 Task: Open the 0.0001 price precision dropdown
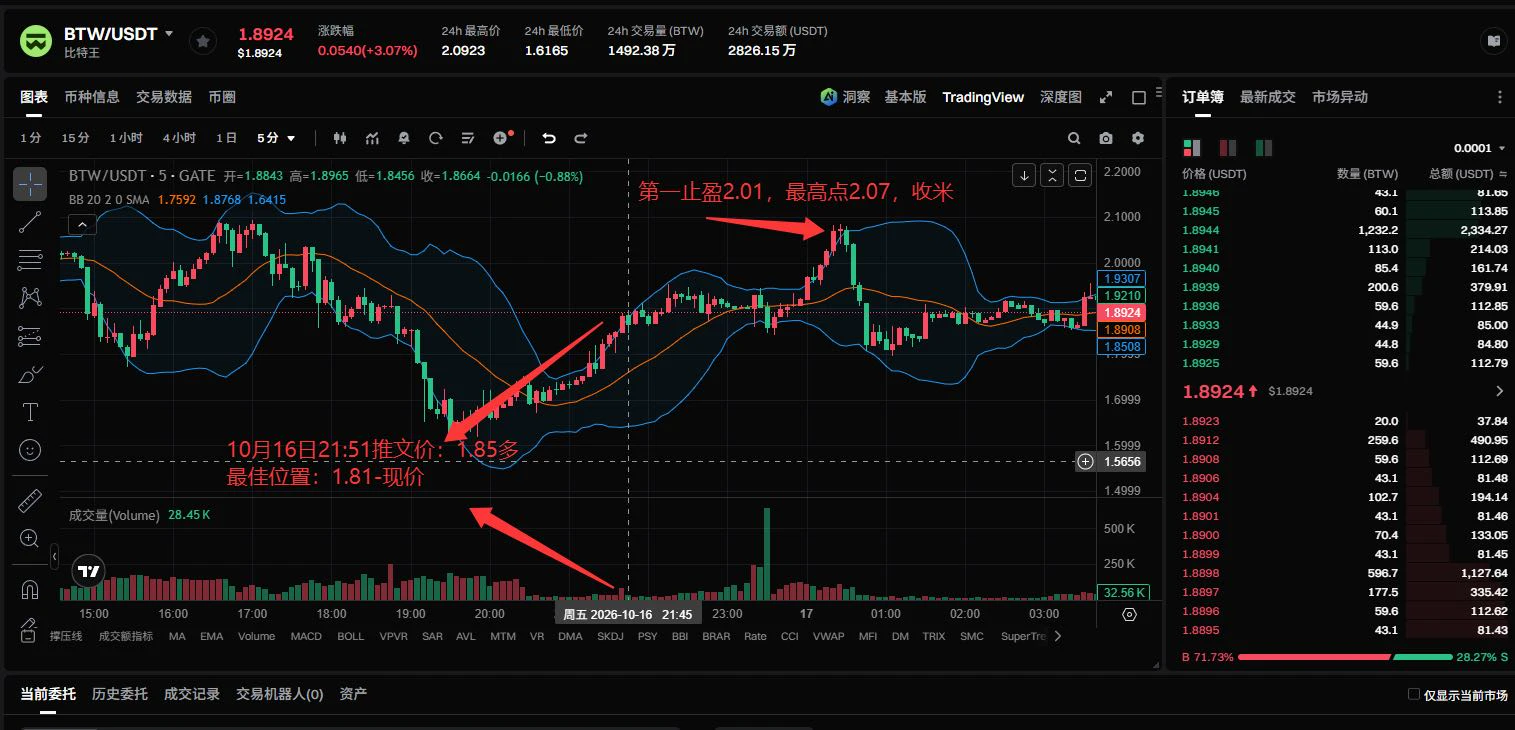pyautogui.click(x=1480, y=148)
